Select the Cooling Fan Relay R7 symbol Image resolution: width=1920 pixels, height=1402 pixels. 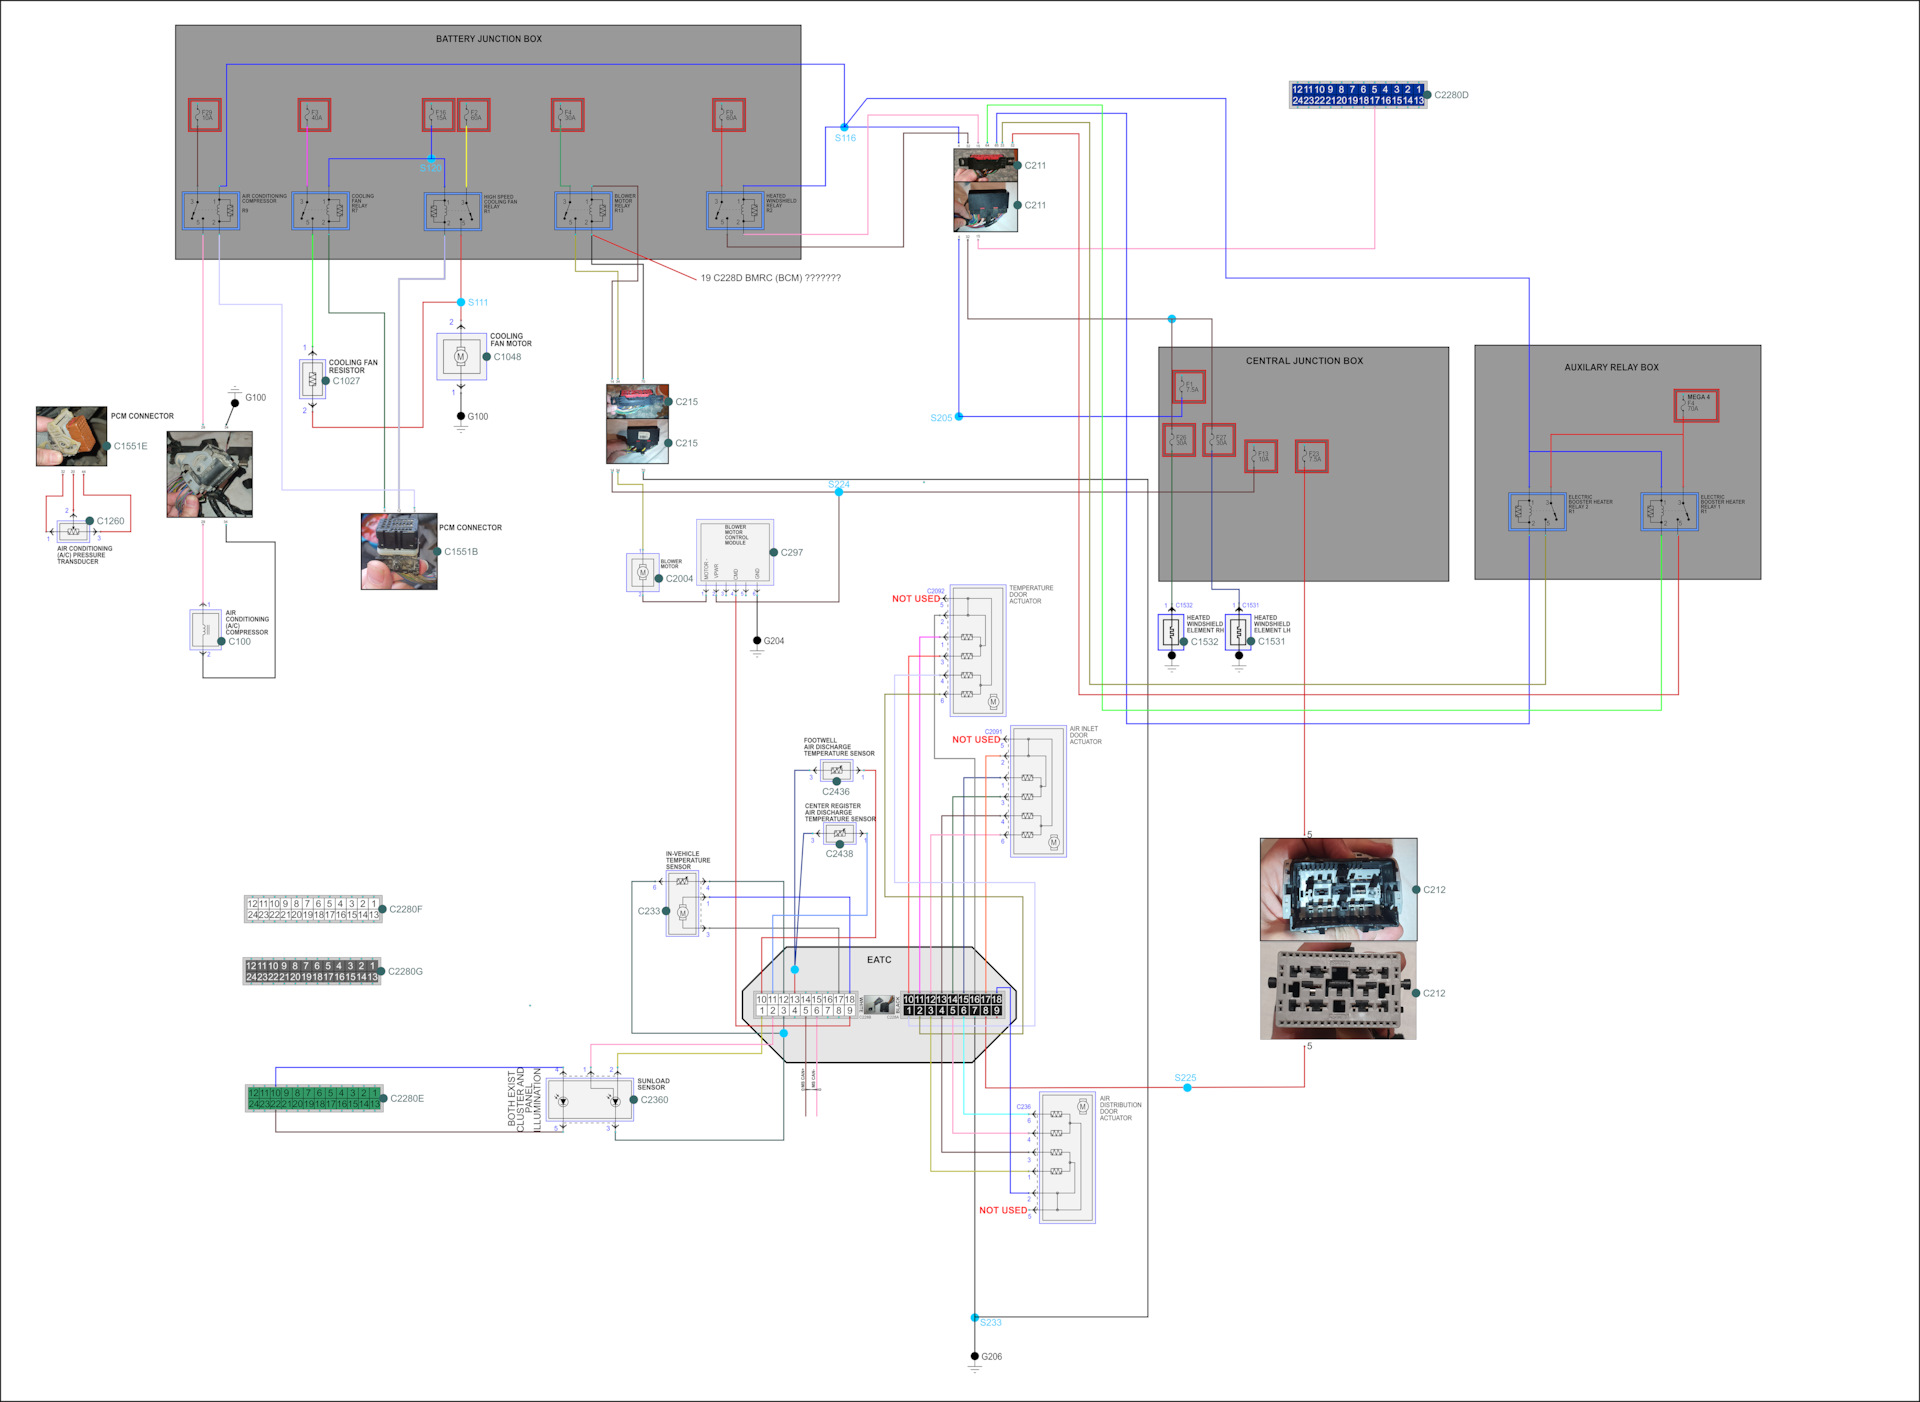[x=321, y=210]
